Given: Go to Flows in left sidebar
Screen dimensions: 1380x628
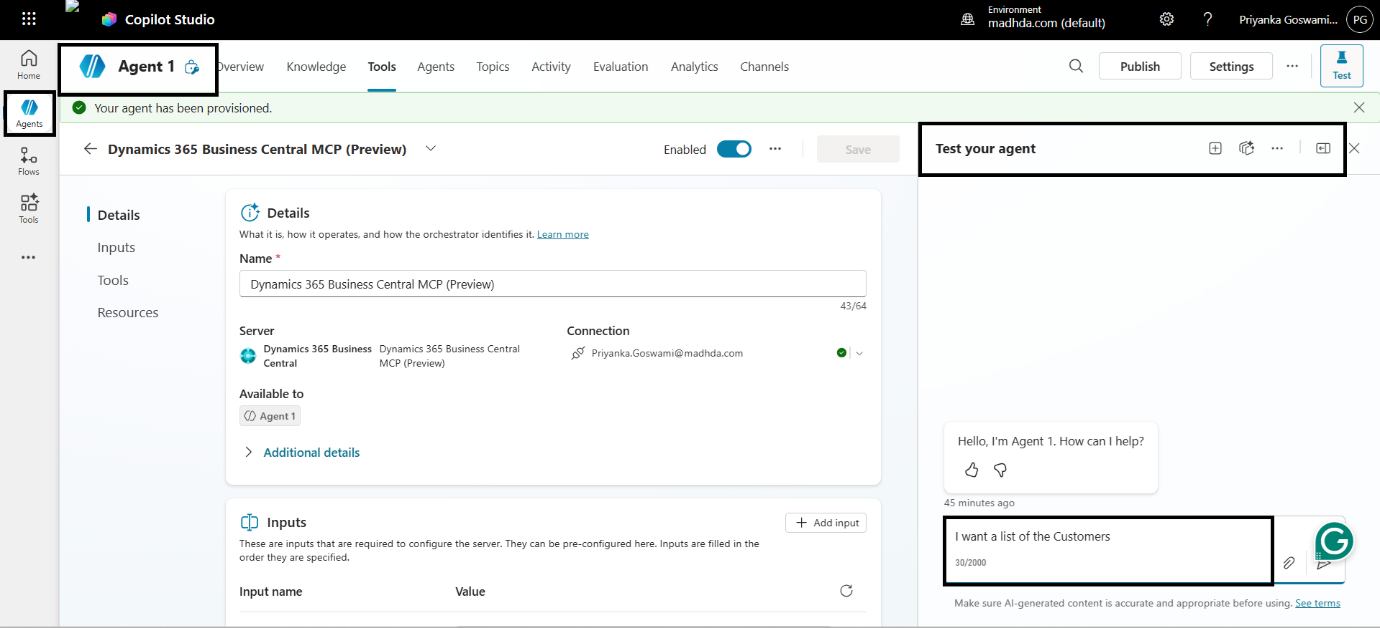Looking at the screenshot, I should 29,161.
